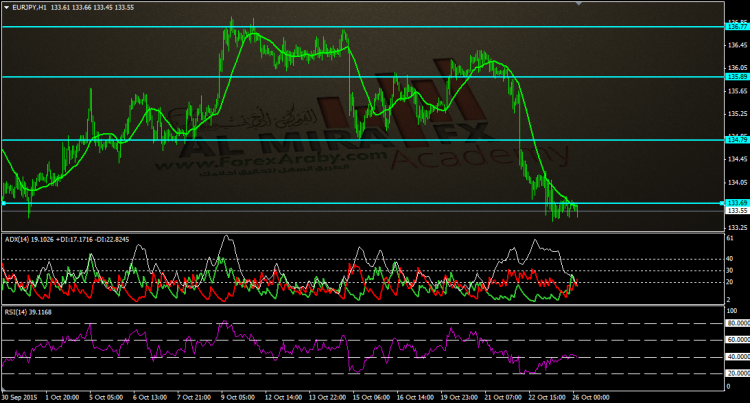Click the current price marker 133.55
The height and width of the screenshot is (403, 750).
pos(736,211)
